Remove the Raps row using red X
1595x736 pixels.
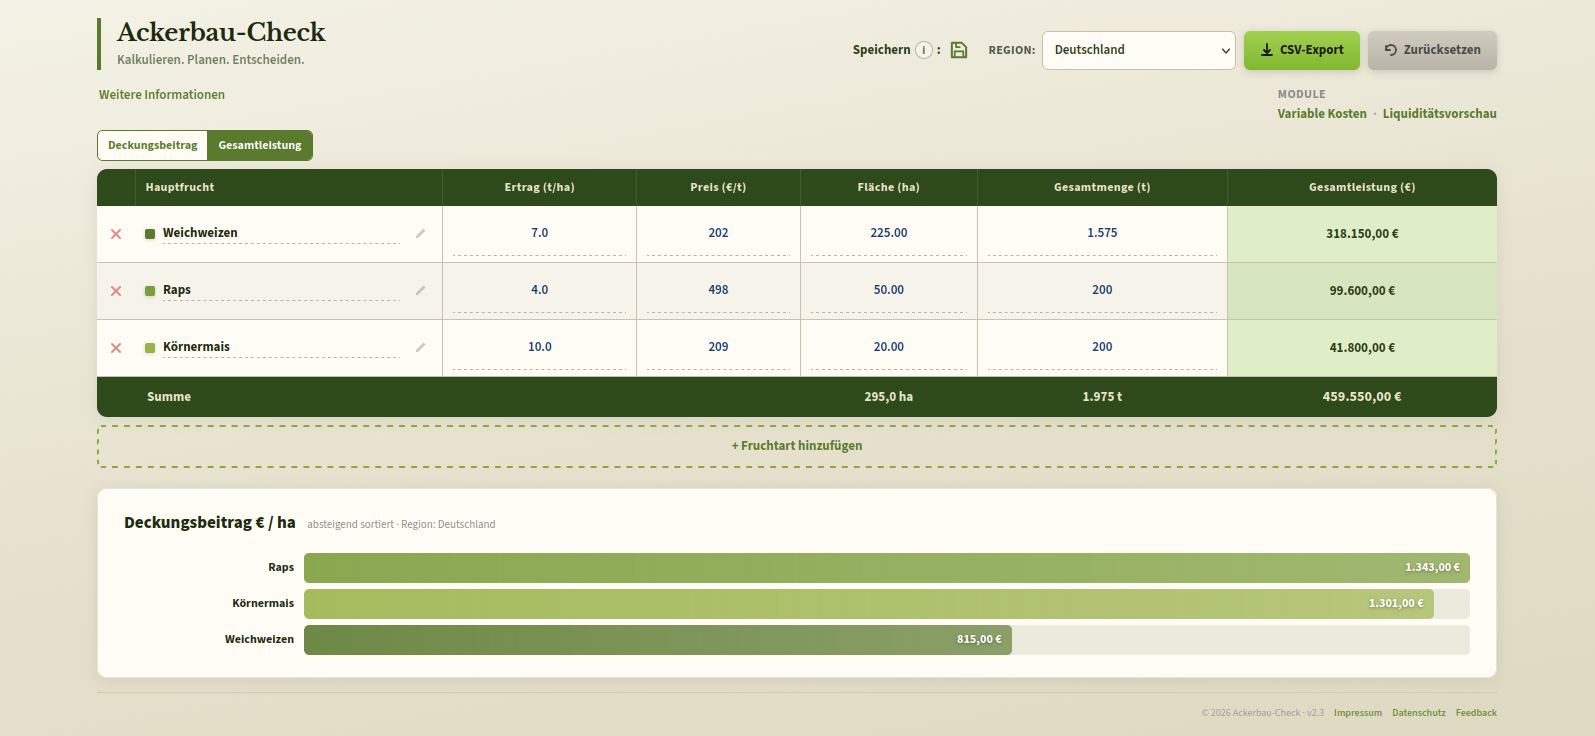tap(116, 291)
